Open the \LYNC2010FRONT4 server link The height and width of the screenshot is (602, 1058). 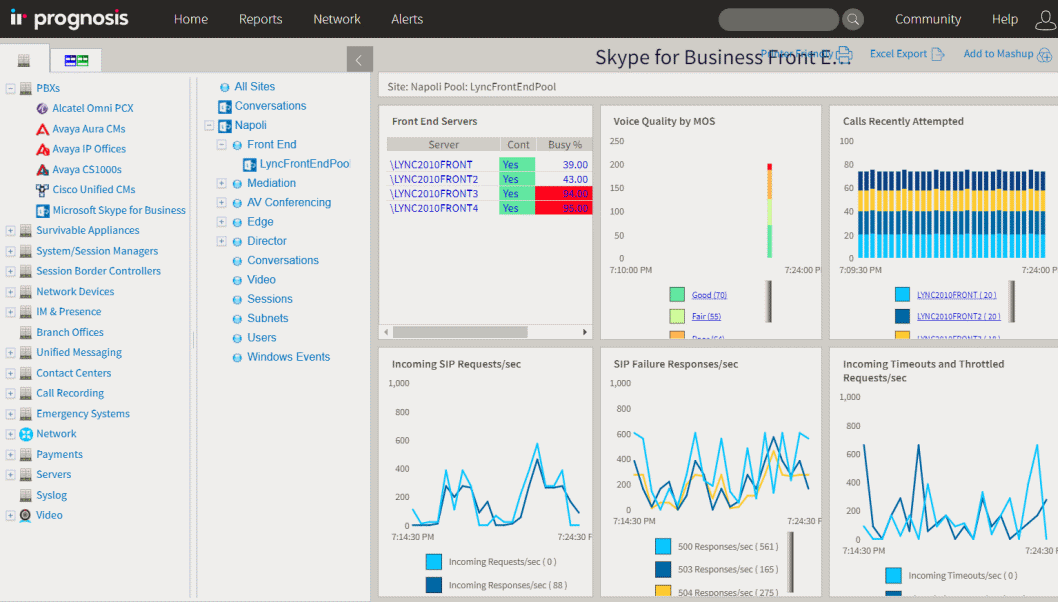tap(433, 209)
